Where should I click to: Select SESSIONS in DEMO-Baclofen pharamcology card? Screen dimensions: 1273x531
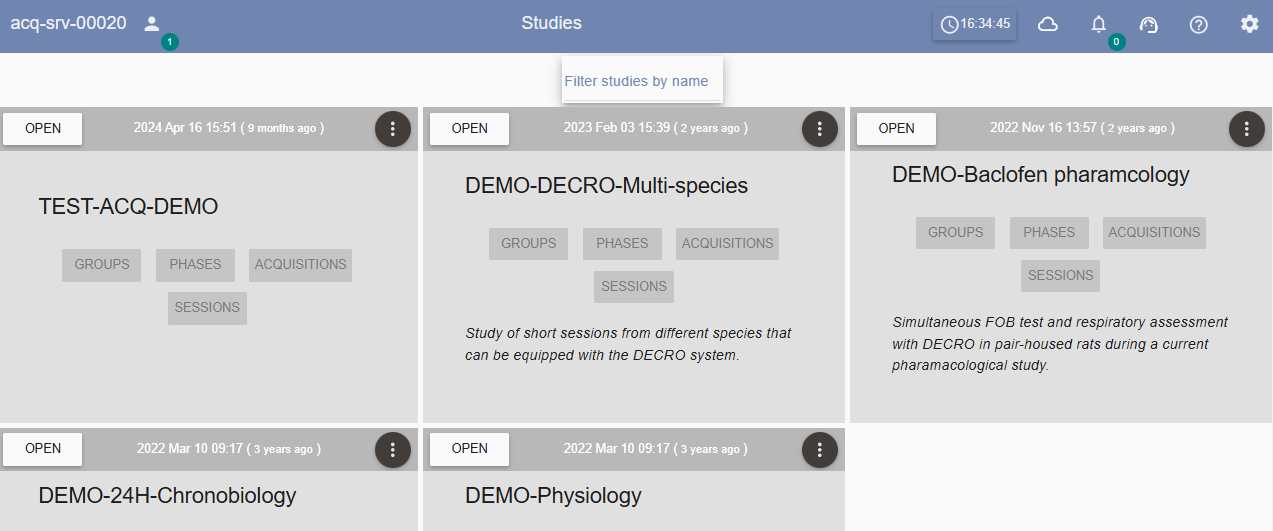click(1061, 276)
